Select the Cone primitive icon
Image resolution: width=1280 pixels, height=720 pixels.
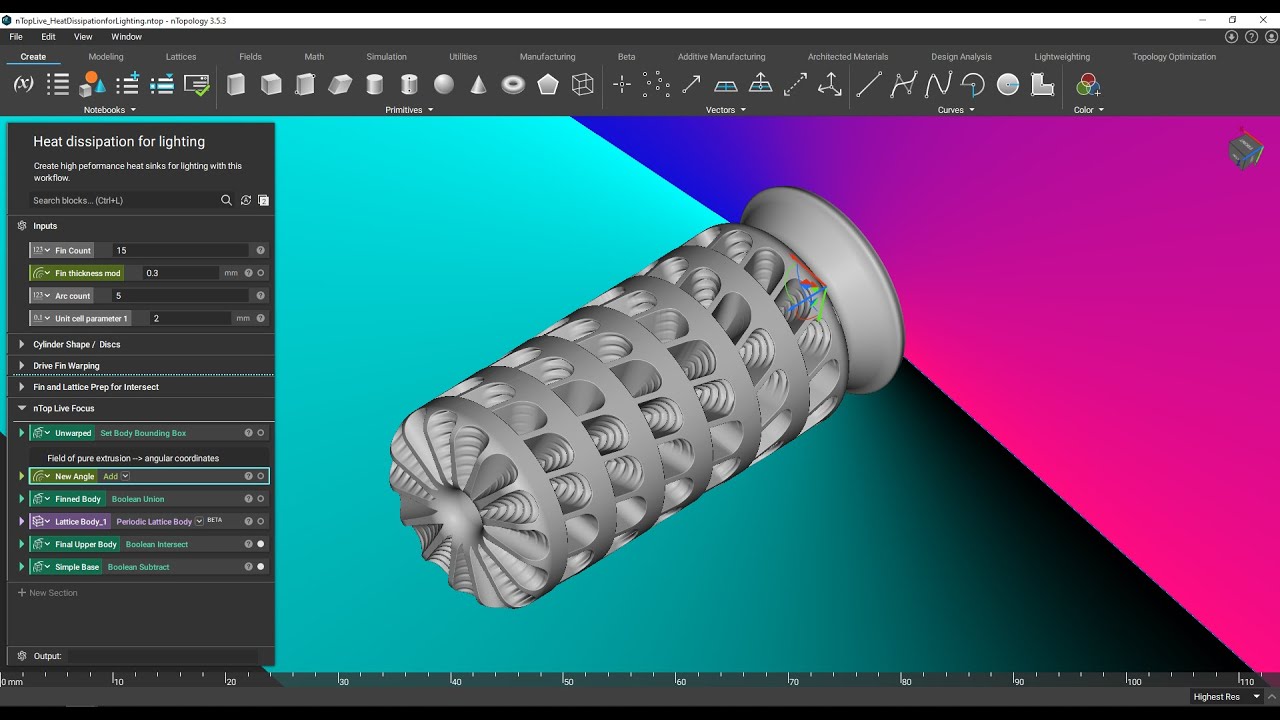(x=478, y=84)
